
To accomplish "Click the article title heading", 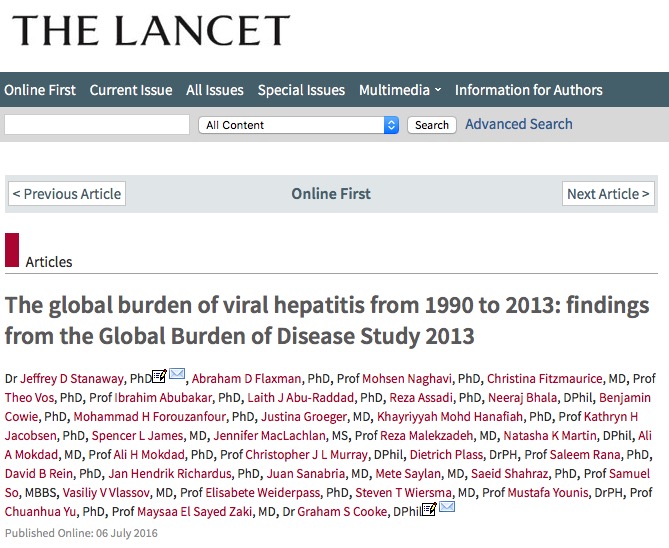I will [x=327, y=321].
